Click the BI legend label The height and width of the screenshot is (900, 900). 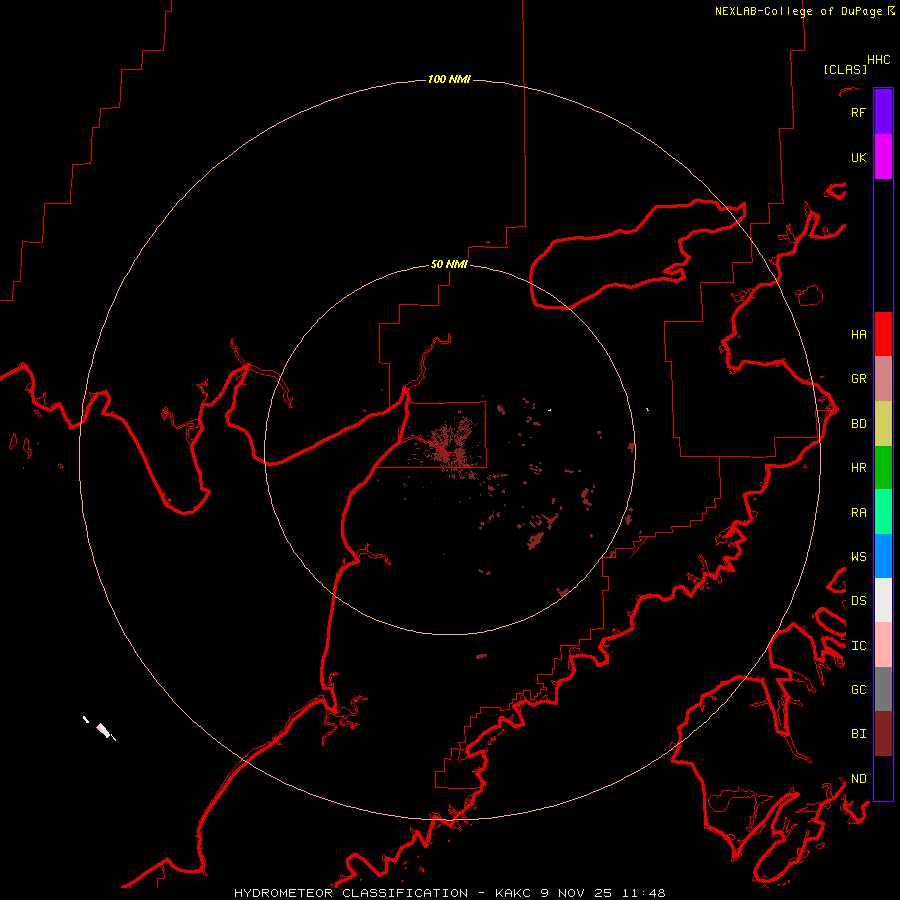tap(858, 733)
